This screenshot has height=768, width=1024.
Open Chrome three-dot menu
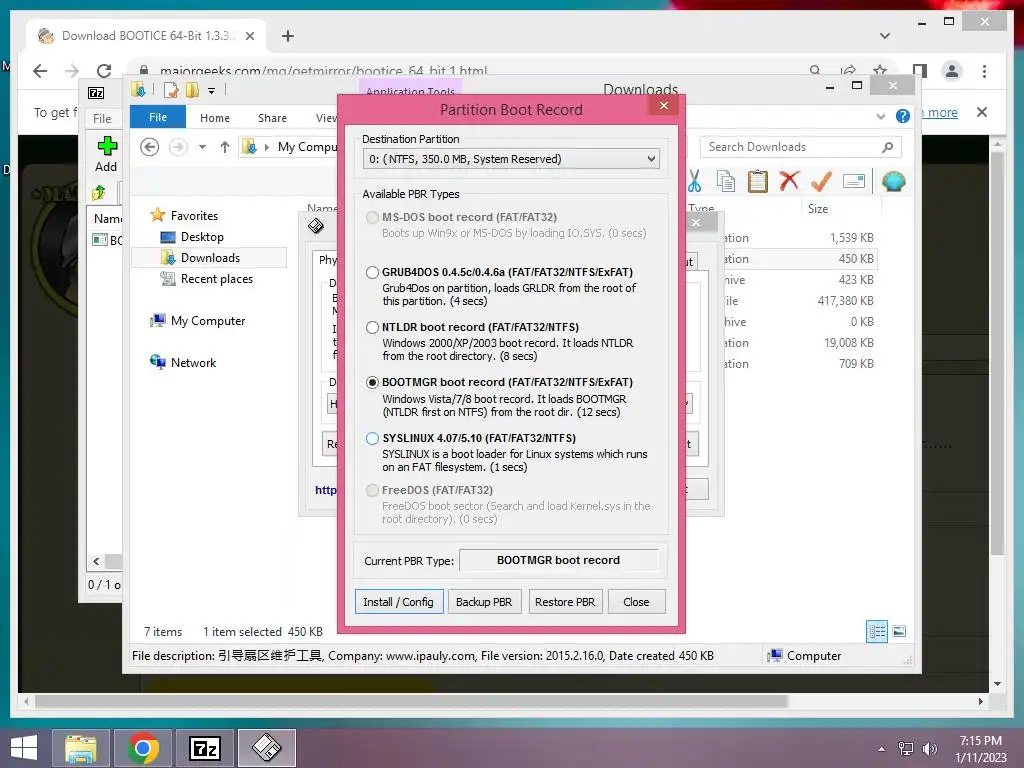coord(984,71)
